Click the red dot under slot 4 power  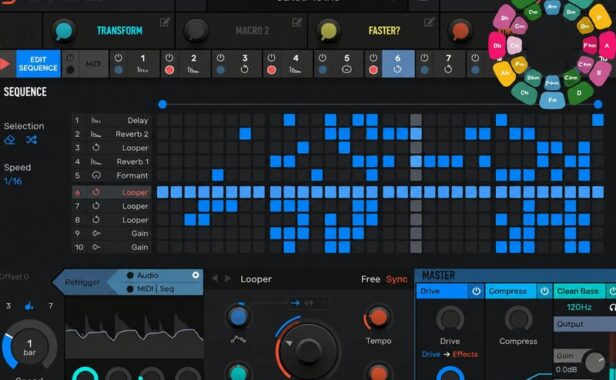click(271, 70)
